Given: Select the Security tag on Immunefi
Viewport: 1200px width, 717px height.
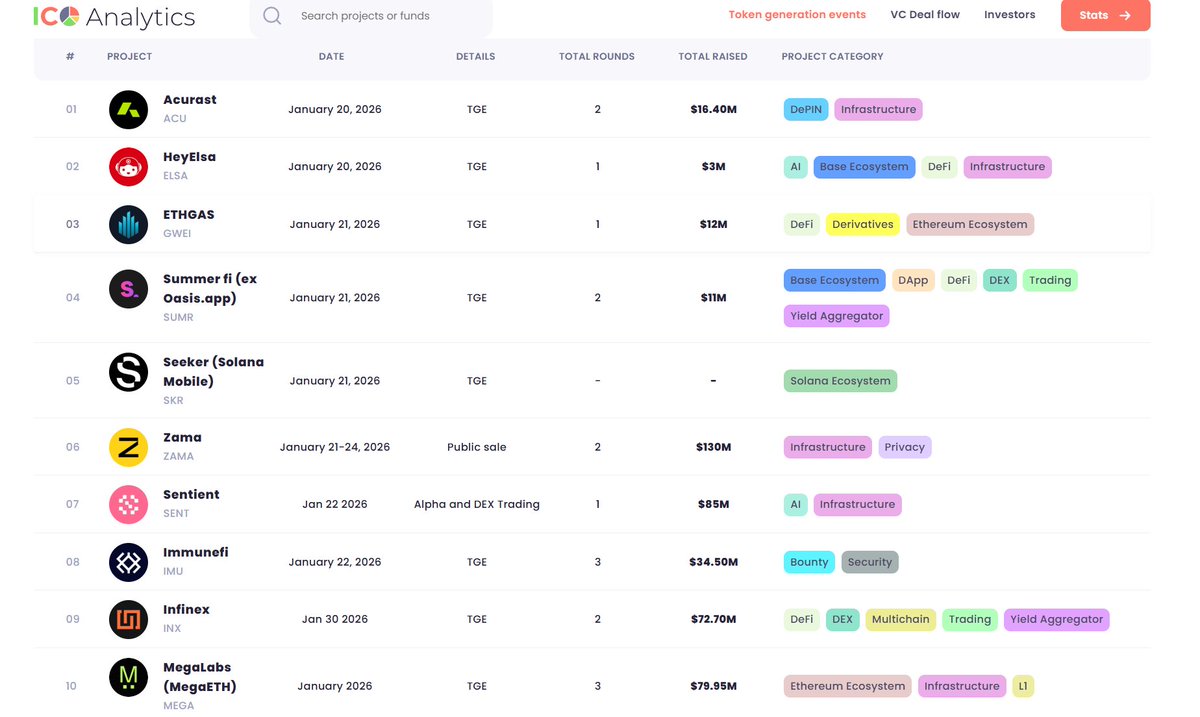Looking at the screenshot, I should (x=870, y=562).
